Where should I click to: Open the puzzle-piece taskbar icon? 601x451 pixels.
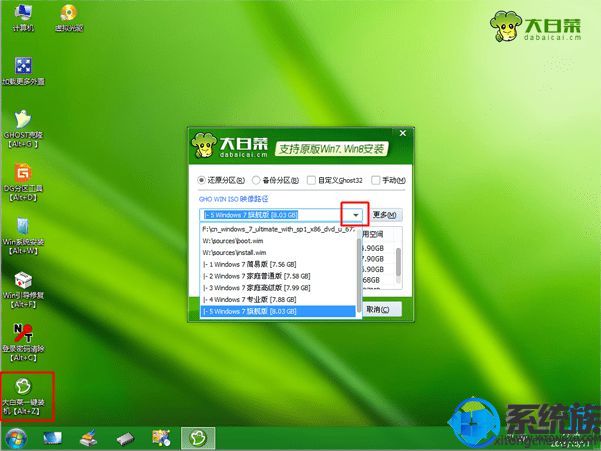coord(161,438)
